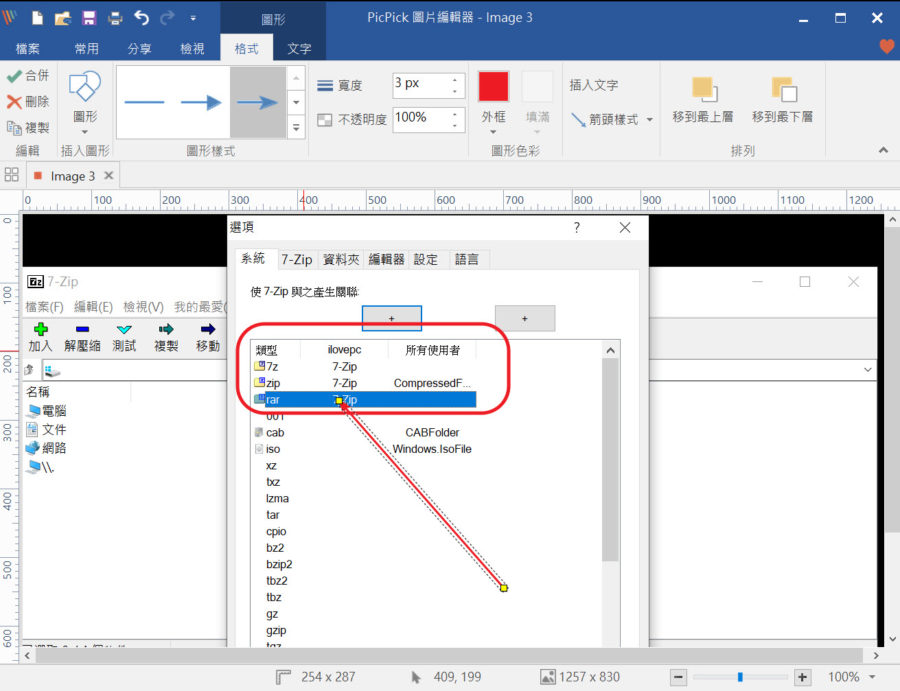The height and width of the screenshot is (691, 900).
Task: Click the Redo arrow icon
Action: click(168, 18)
